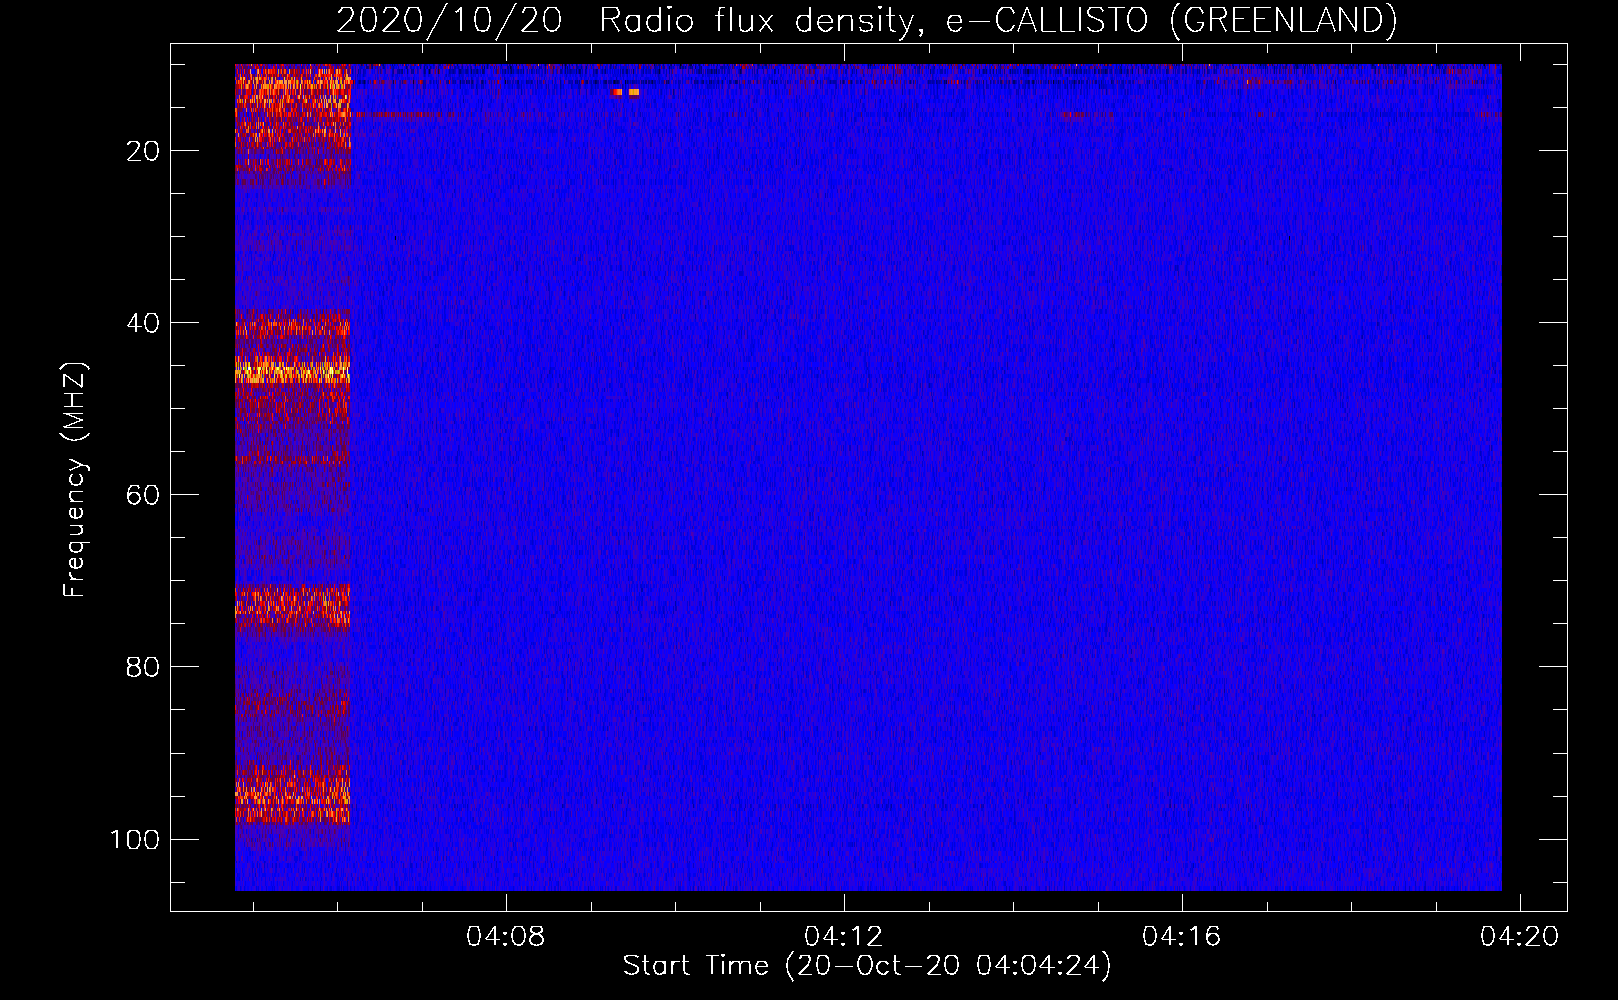Click the small orange burst near 04:09

coord(626,92)
